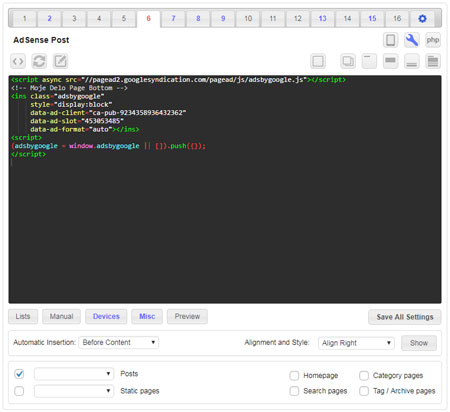Click the Show button
This screenshot has height=412, width=450.
(x=419, y=343)
